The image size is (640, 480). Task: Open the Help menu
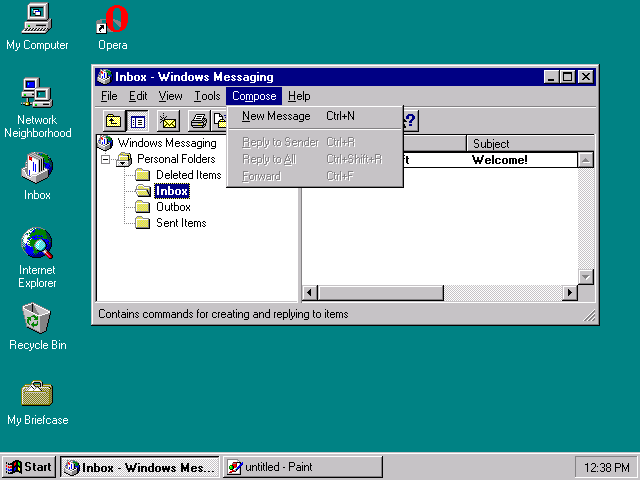[299, 96]
